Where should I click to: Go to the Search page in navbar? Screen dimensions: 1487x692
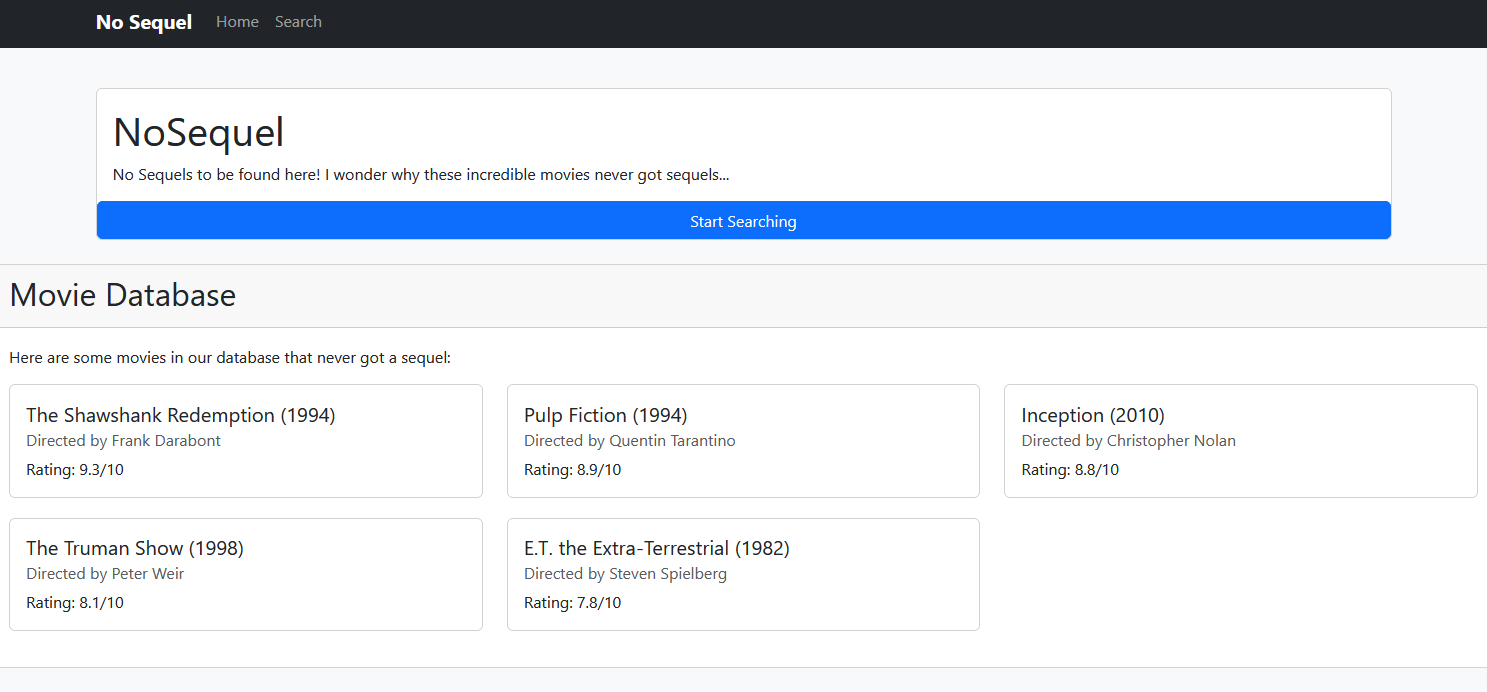pyautogui.click(x=298, y=22)
